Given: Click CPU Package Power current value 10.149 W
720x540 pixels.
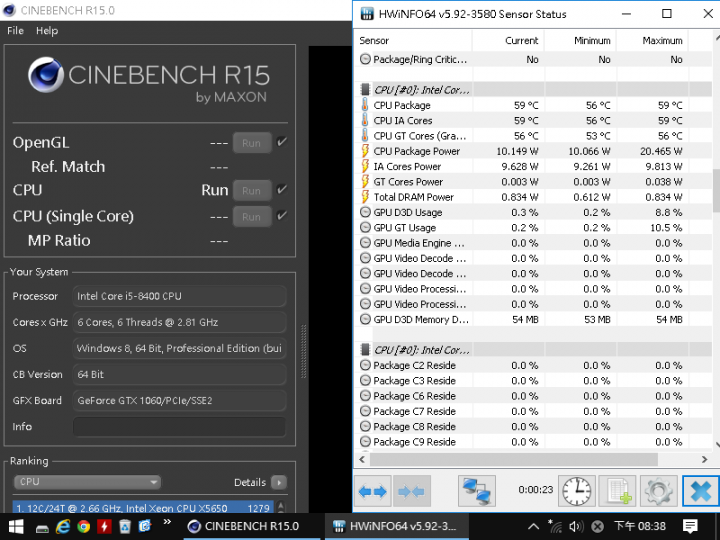Looking at the screenshot, I should pyautogui.click(x=518, y=151).
